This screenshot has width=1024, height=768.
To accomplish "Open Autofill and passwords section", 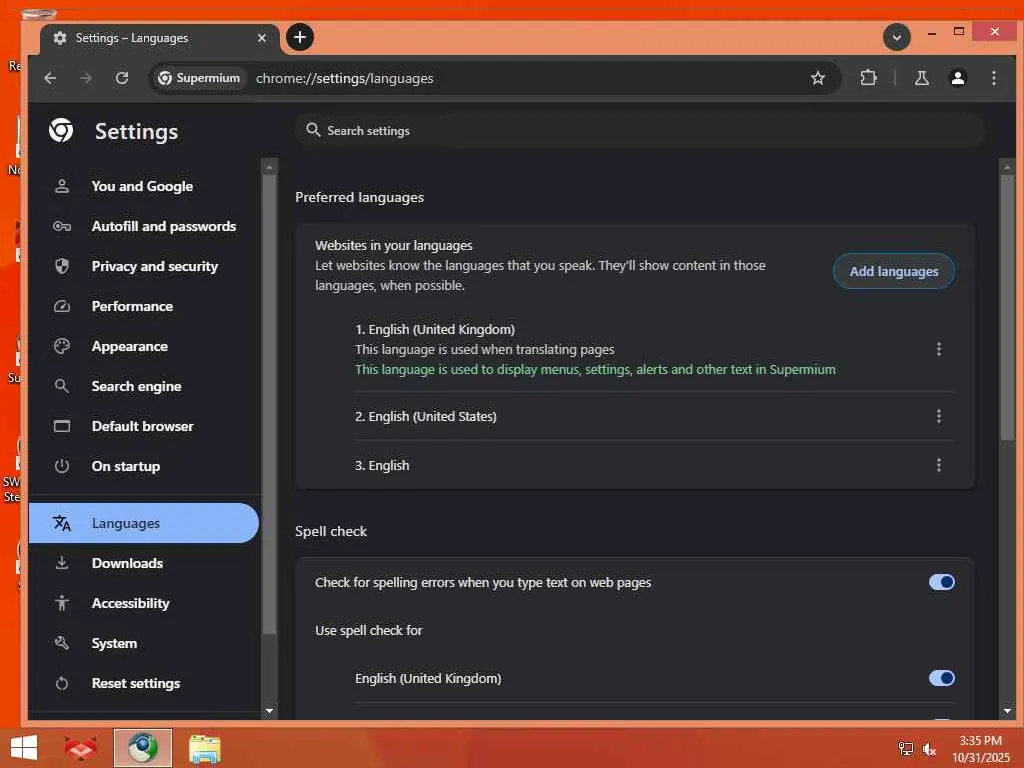I will click(163, 226).
